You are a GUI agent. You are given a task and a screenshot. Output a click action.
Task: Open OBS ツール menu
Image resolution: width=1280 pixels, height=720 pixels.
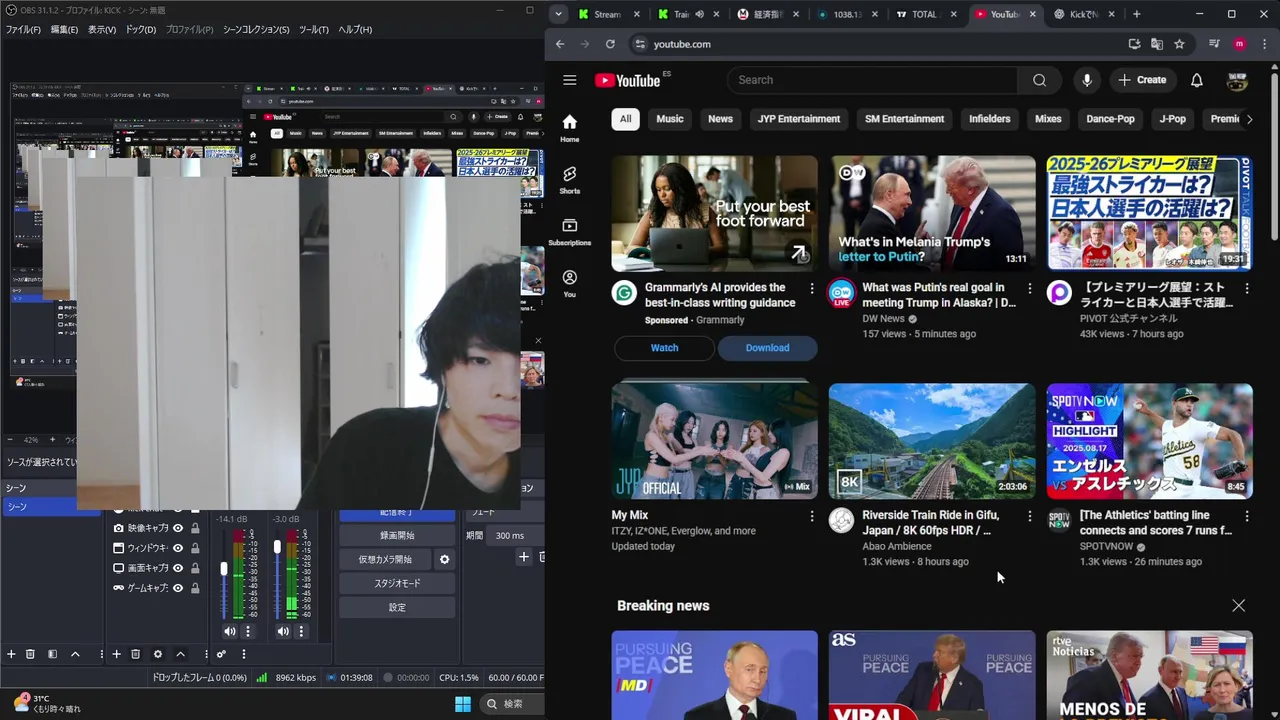[314, 30]
